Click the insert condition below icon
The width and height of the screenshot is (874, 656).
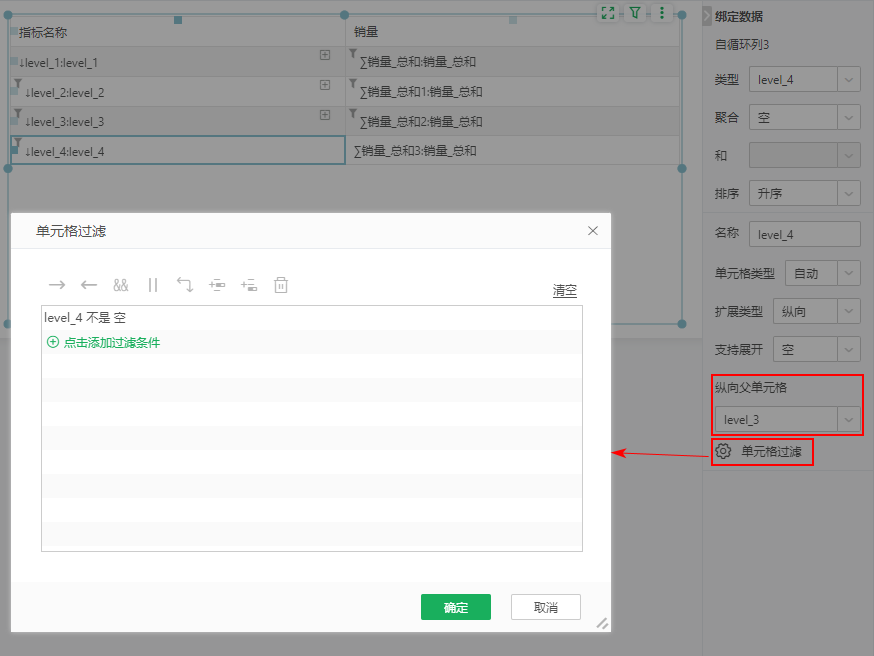[249, 285]
